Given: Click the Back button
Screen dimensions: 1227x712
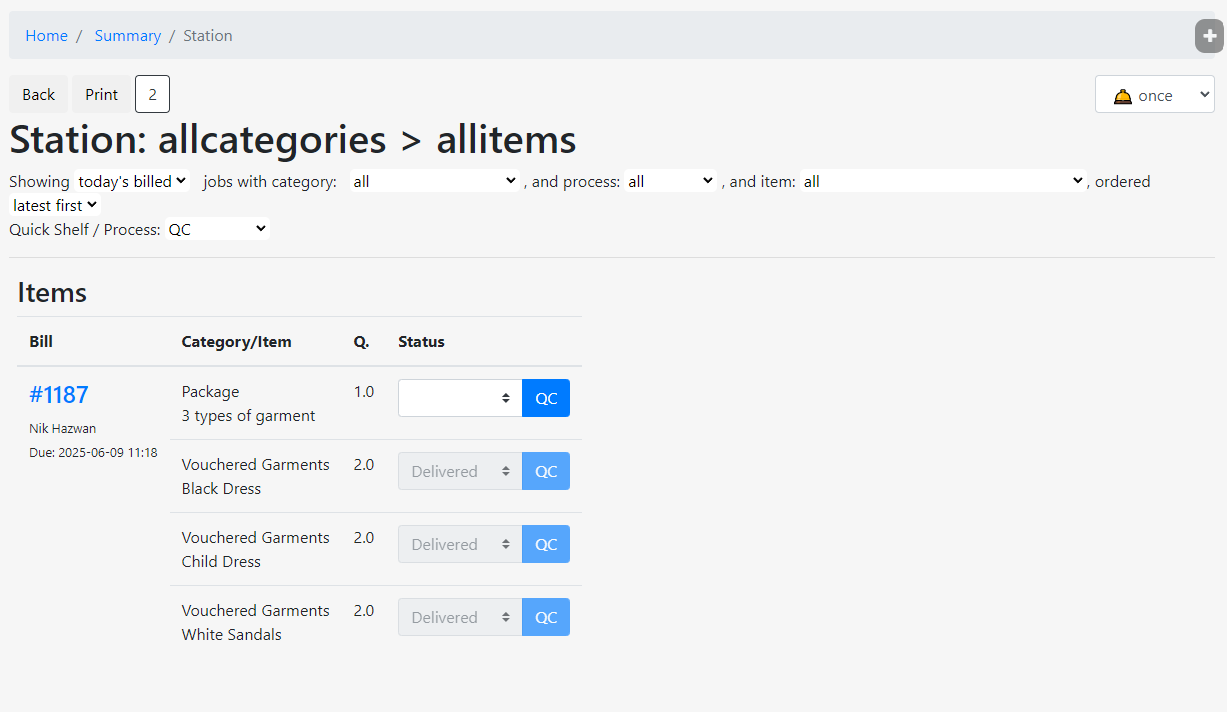Looking at the screenshot, I should (38, 94).
